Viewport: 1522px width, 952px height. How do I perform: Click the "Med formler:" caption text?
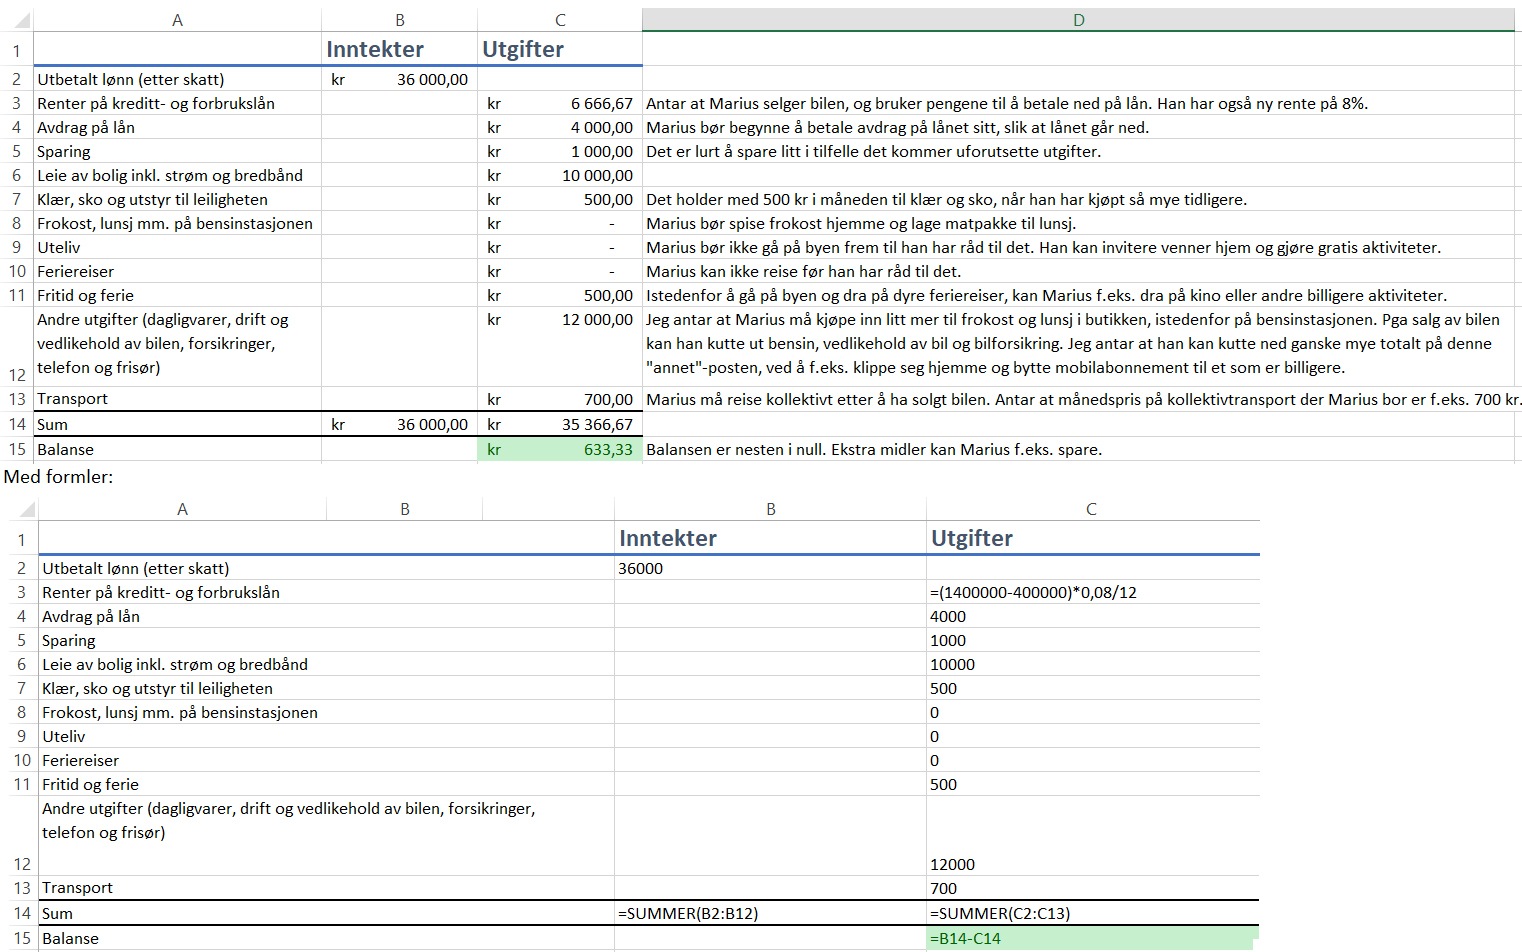coord(58,477)
